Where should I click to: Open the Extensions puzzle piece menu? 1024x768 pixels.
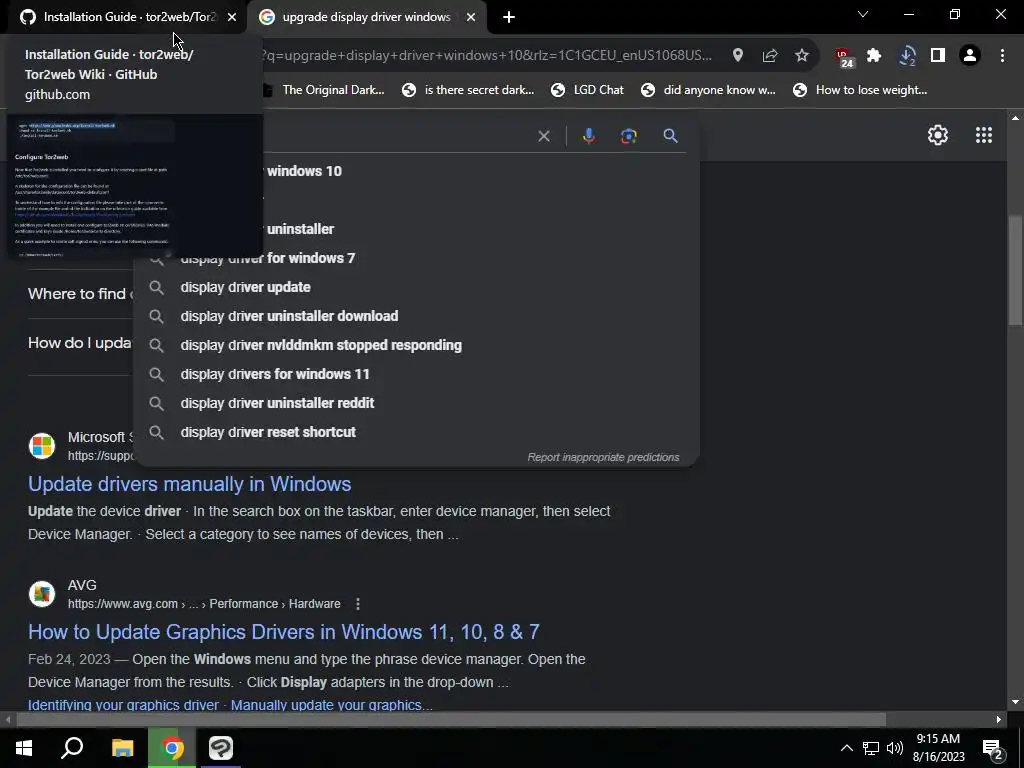pos(874,56)
